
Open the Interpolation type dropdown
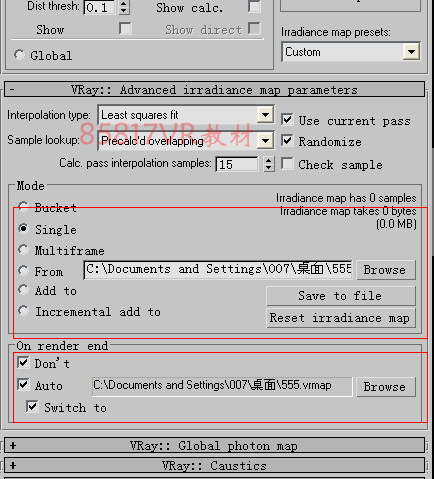(x=265, y=115)
